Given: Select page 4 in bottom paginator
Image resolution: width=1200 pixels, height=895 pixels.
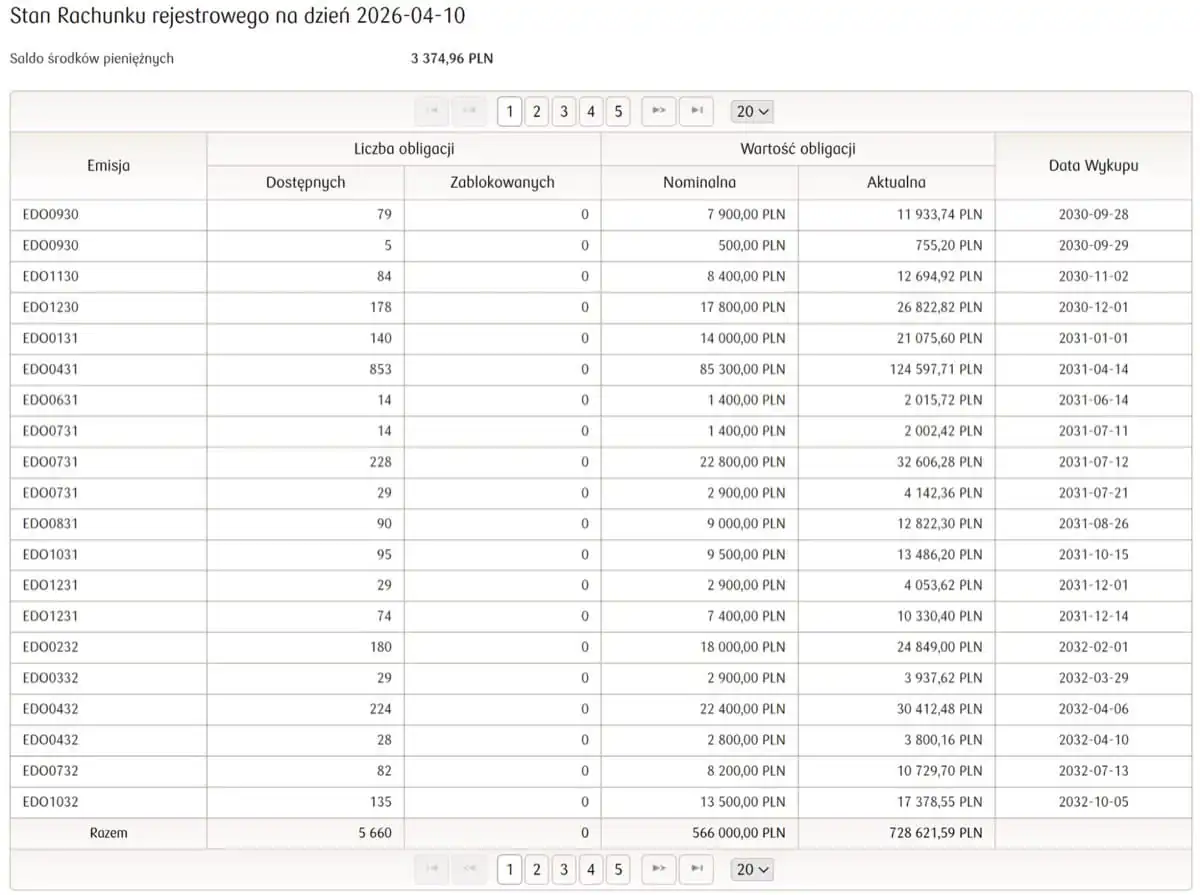Looking at the screenshot, I should click(x=591, y=869).
